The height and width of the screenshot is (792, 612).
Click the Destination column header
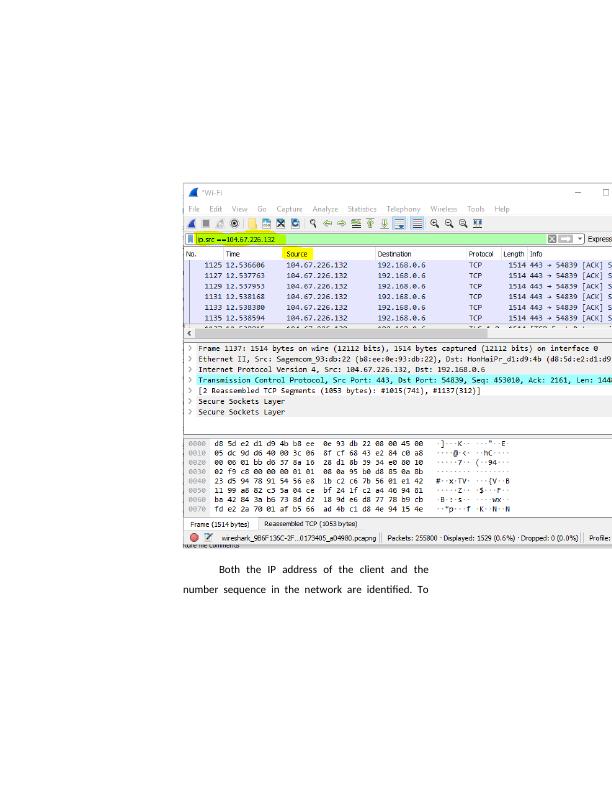394,254
